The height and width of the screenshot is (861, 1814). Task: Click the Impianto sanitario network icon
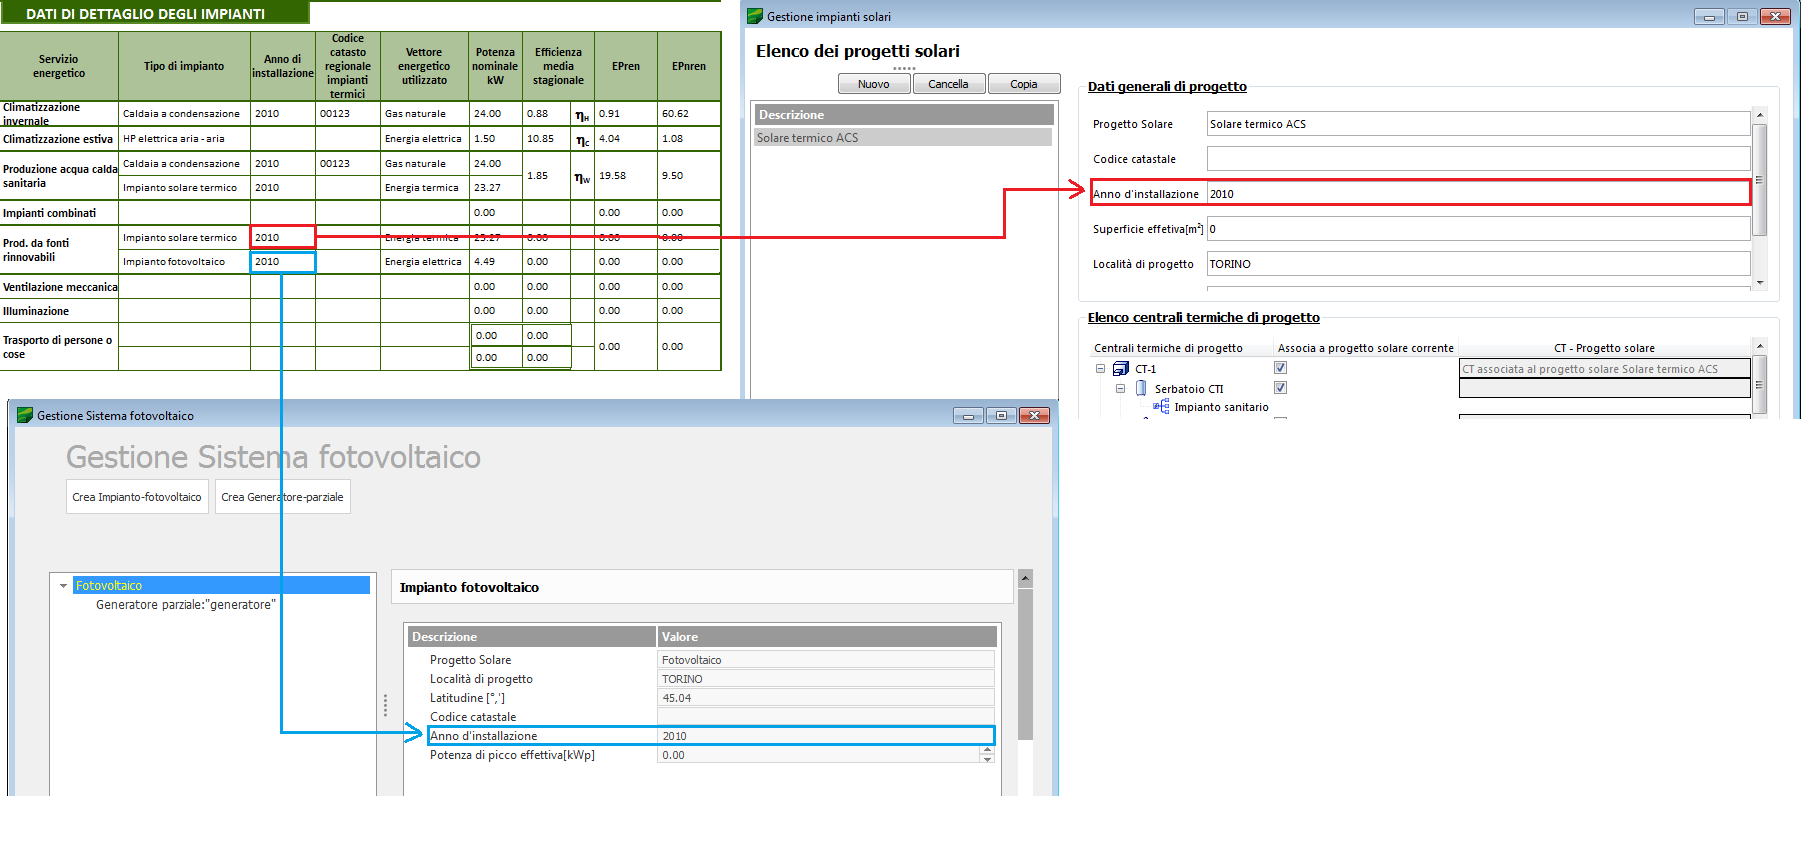click(x=1161, y=407)
